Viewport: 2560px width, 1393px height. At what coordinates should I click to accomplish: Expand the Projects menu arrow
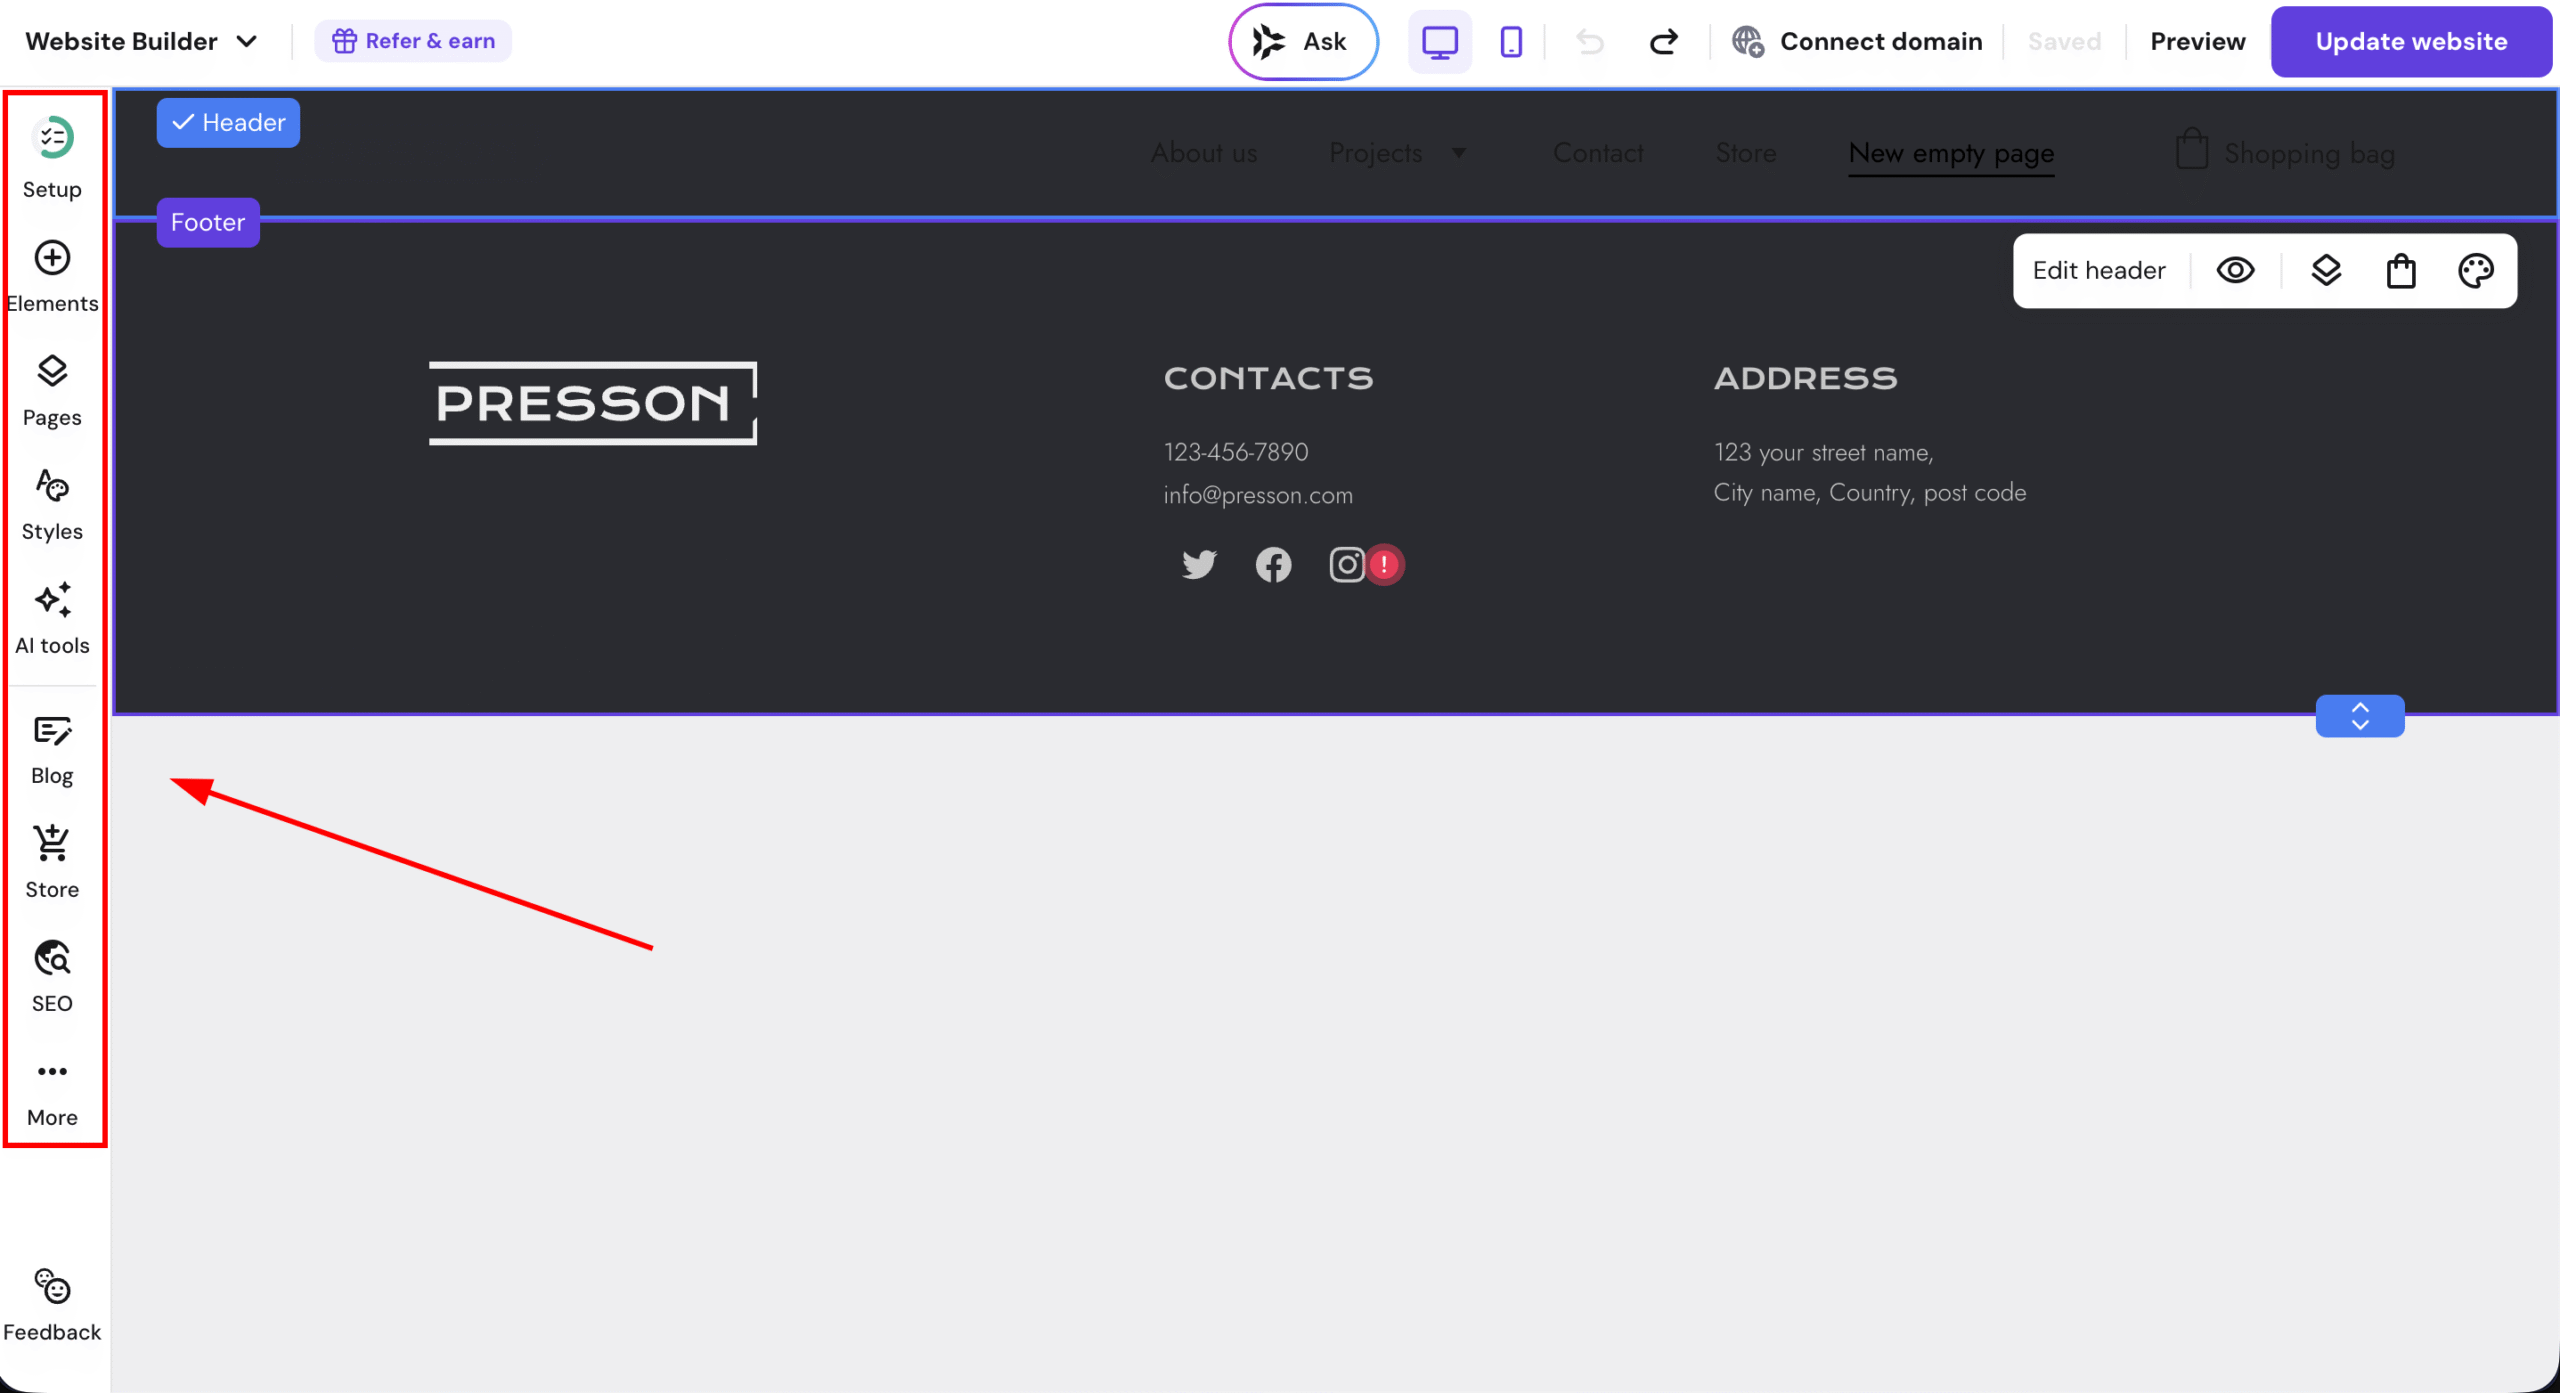click(x=1459, y=153)
